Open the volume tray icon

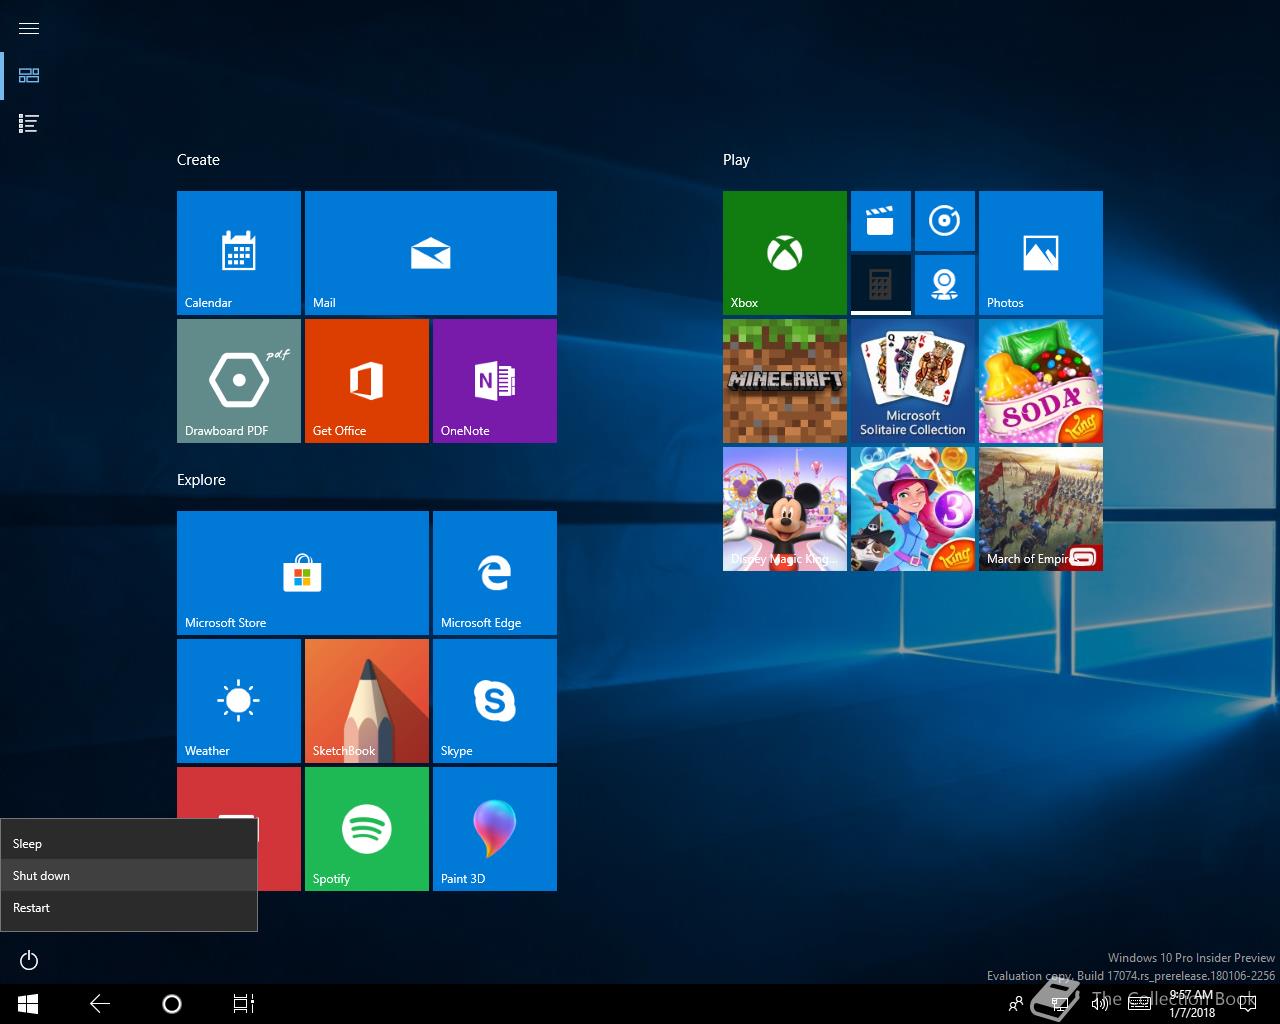click(1099, 1004)
